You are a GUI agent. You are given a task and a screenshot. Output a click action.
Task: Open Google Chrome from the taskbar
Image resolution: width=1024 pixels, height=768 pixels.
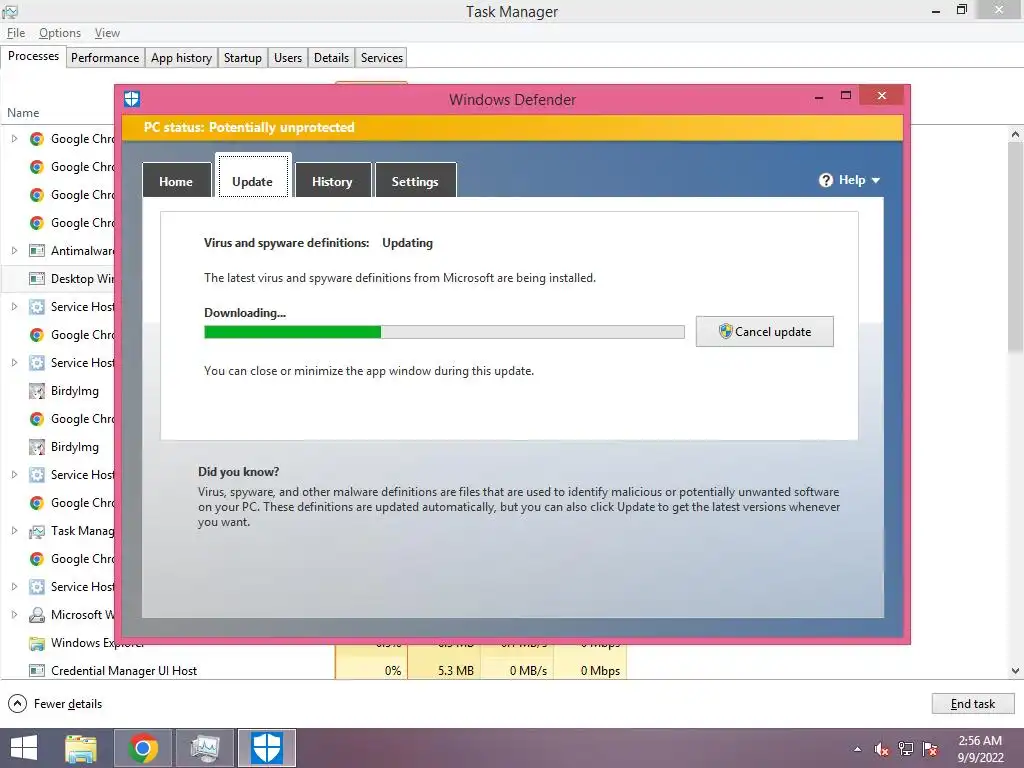143,748
